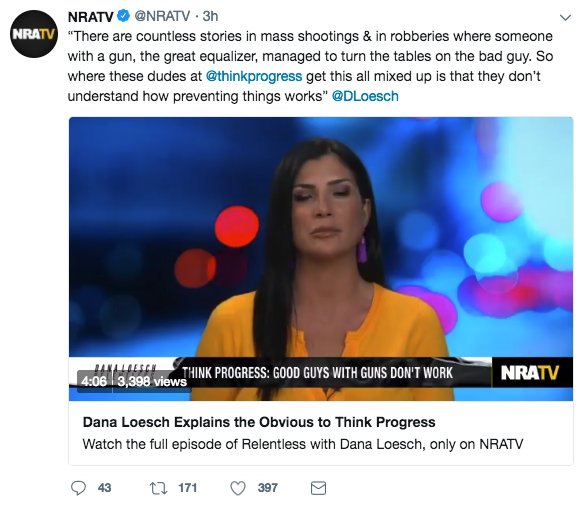
Task: Open the 3h timestamp permalink
Action: (210, 16)
